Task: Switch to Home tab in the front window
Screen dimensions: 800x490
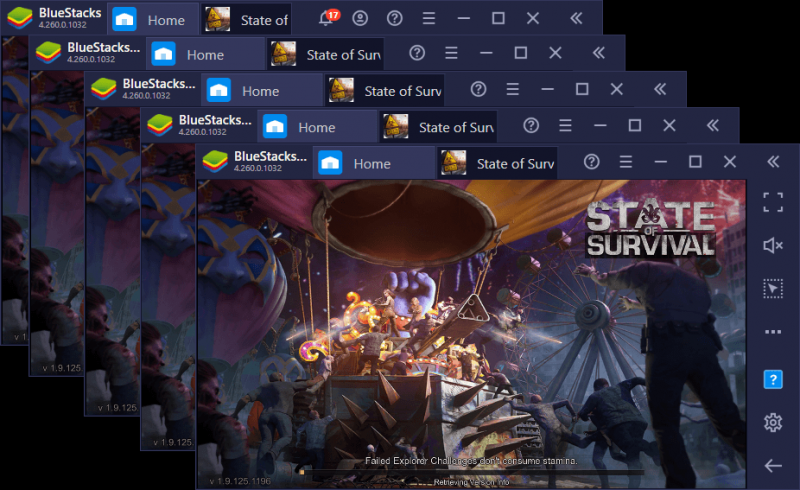Action: click(372, 163)
